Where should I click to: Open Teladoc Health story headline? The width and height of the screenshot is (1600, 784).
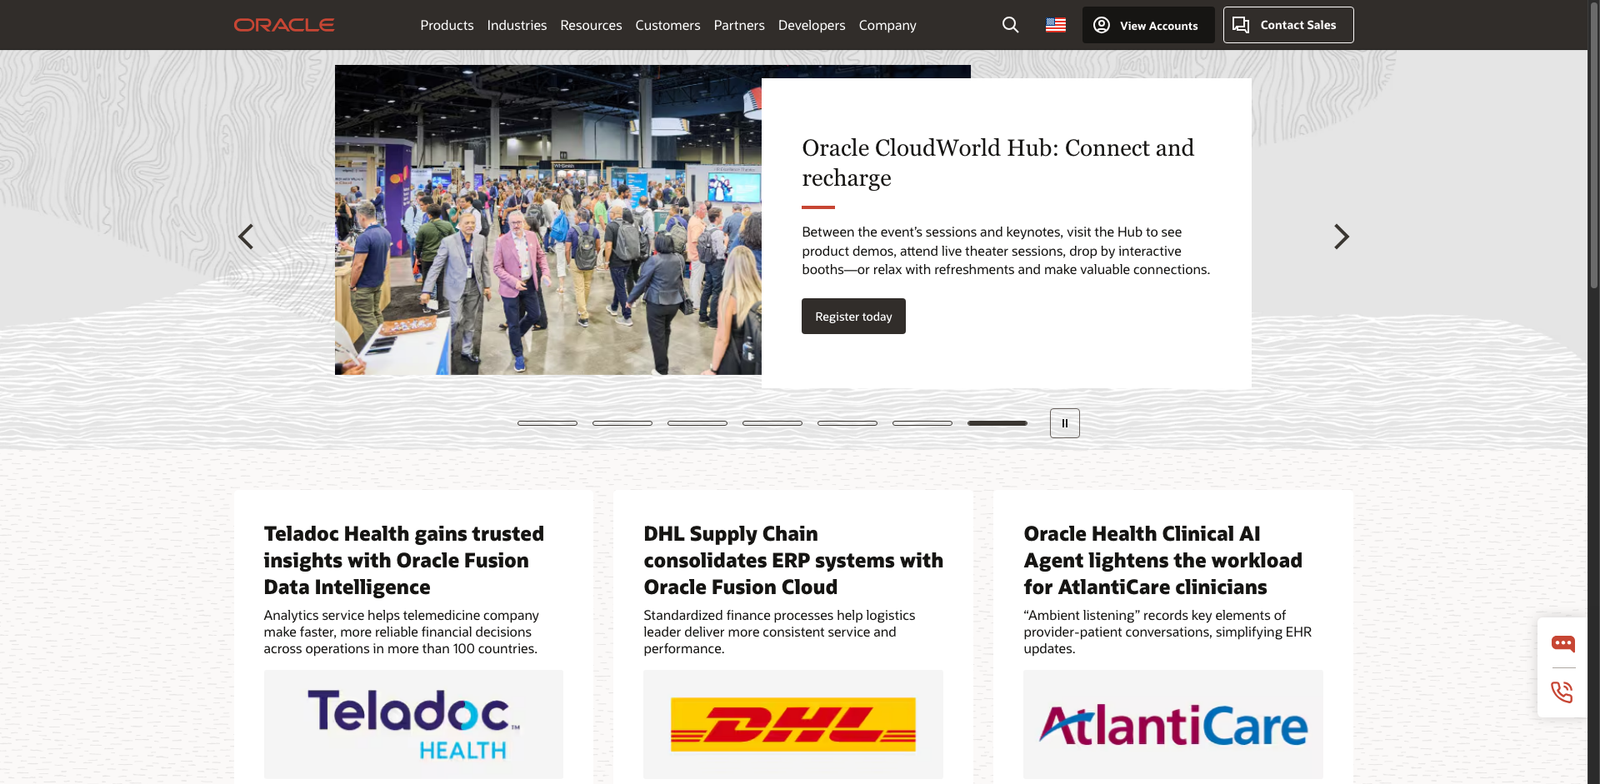pos(404,560)
